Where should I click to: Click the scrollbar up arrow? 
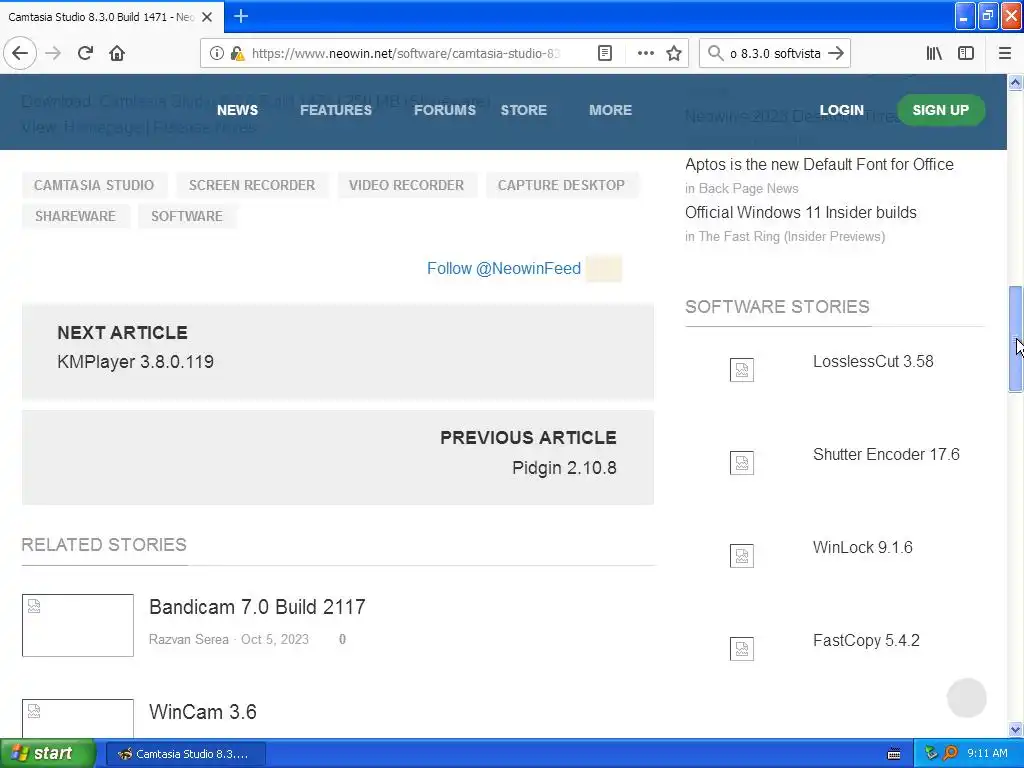coord(1015,82)
